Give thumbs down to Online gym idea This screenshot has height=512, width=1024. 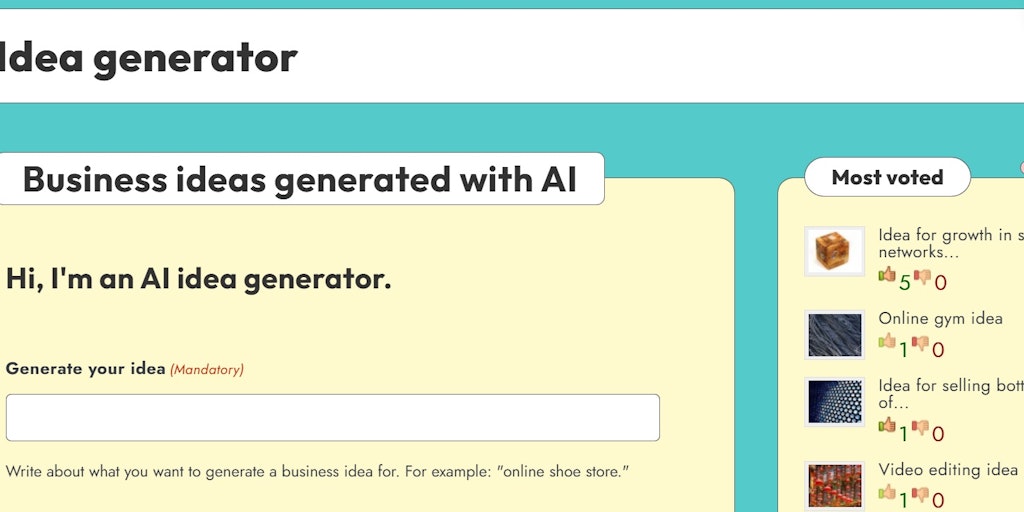(920, 343)
